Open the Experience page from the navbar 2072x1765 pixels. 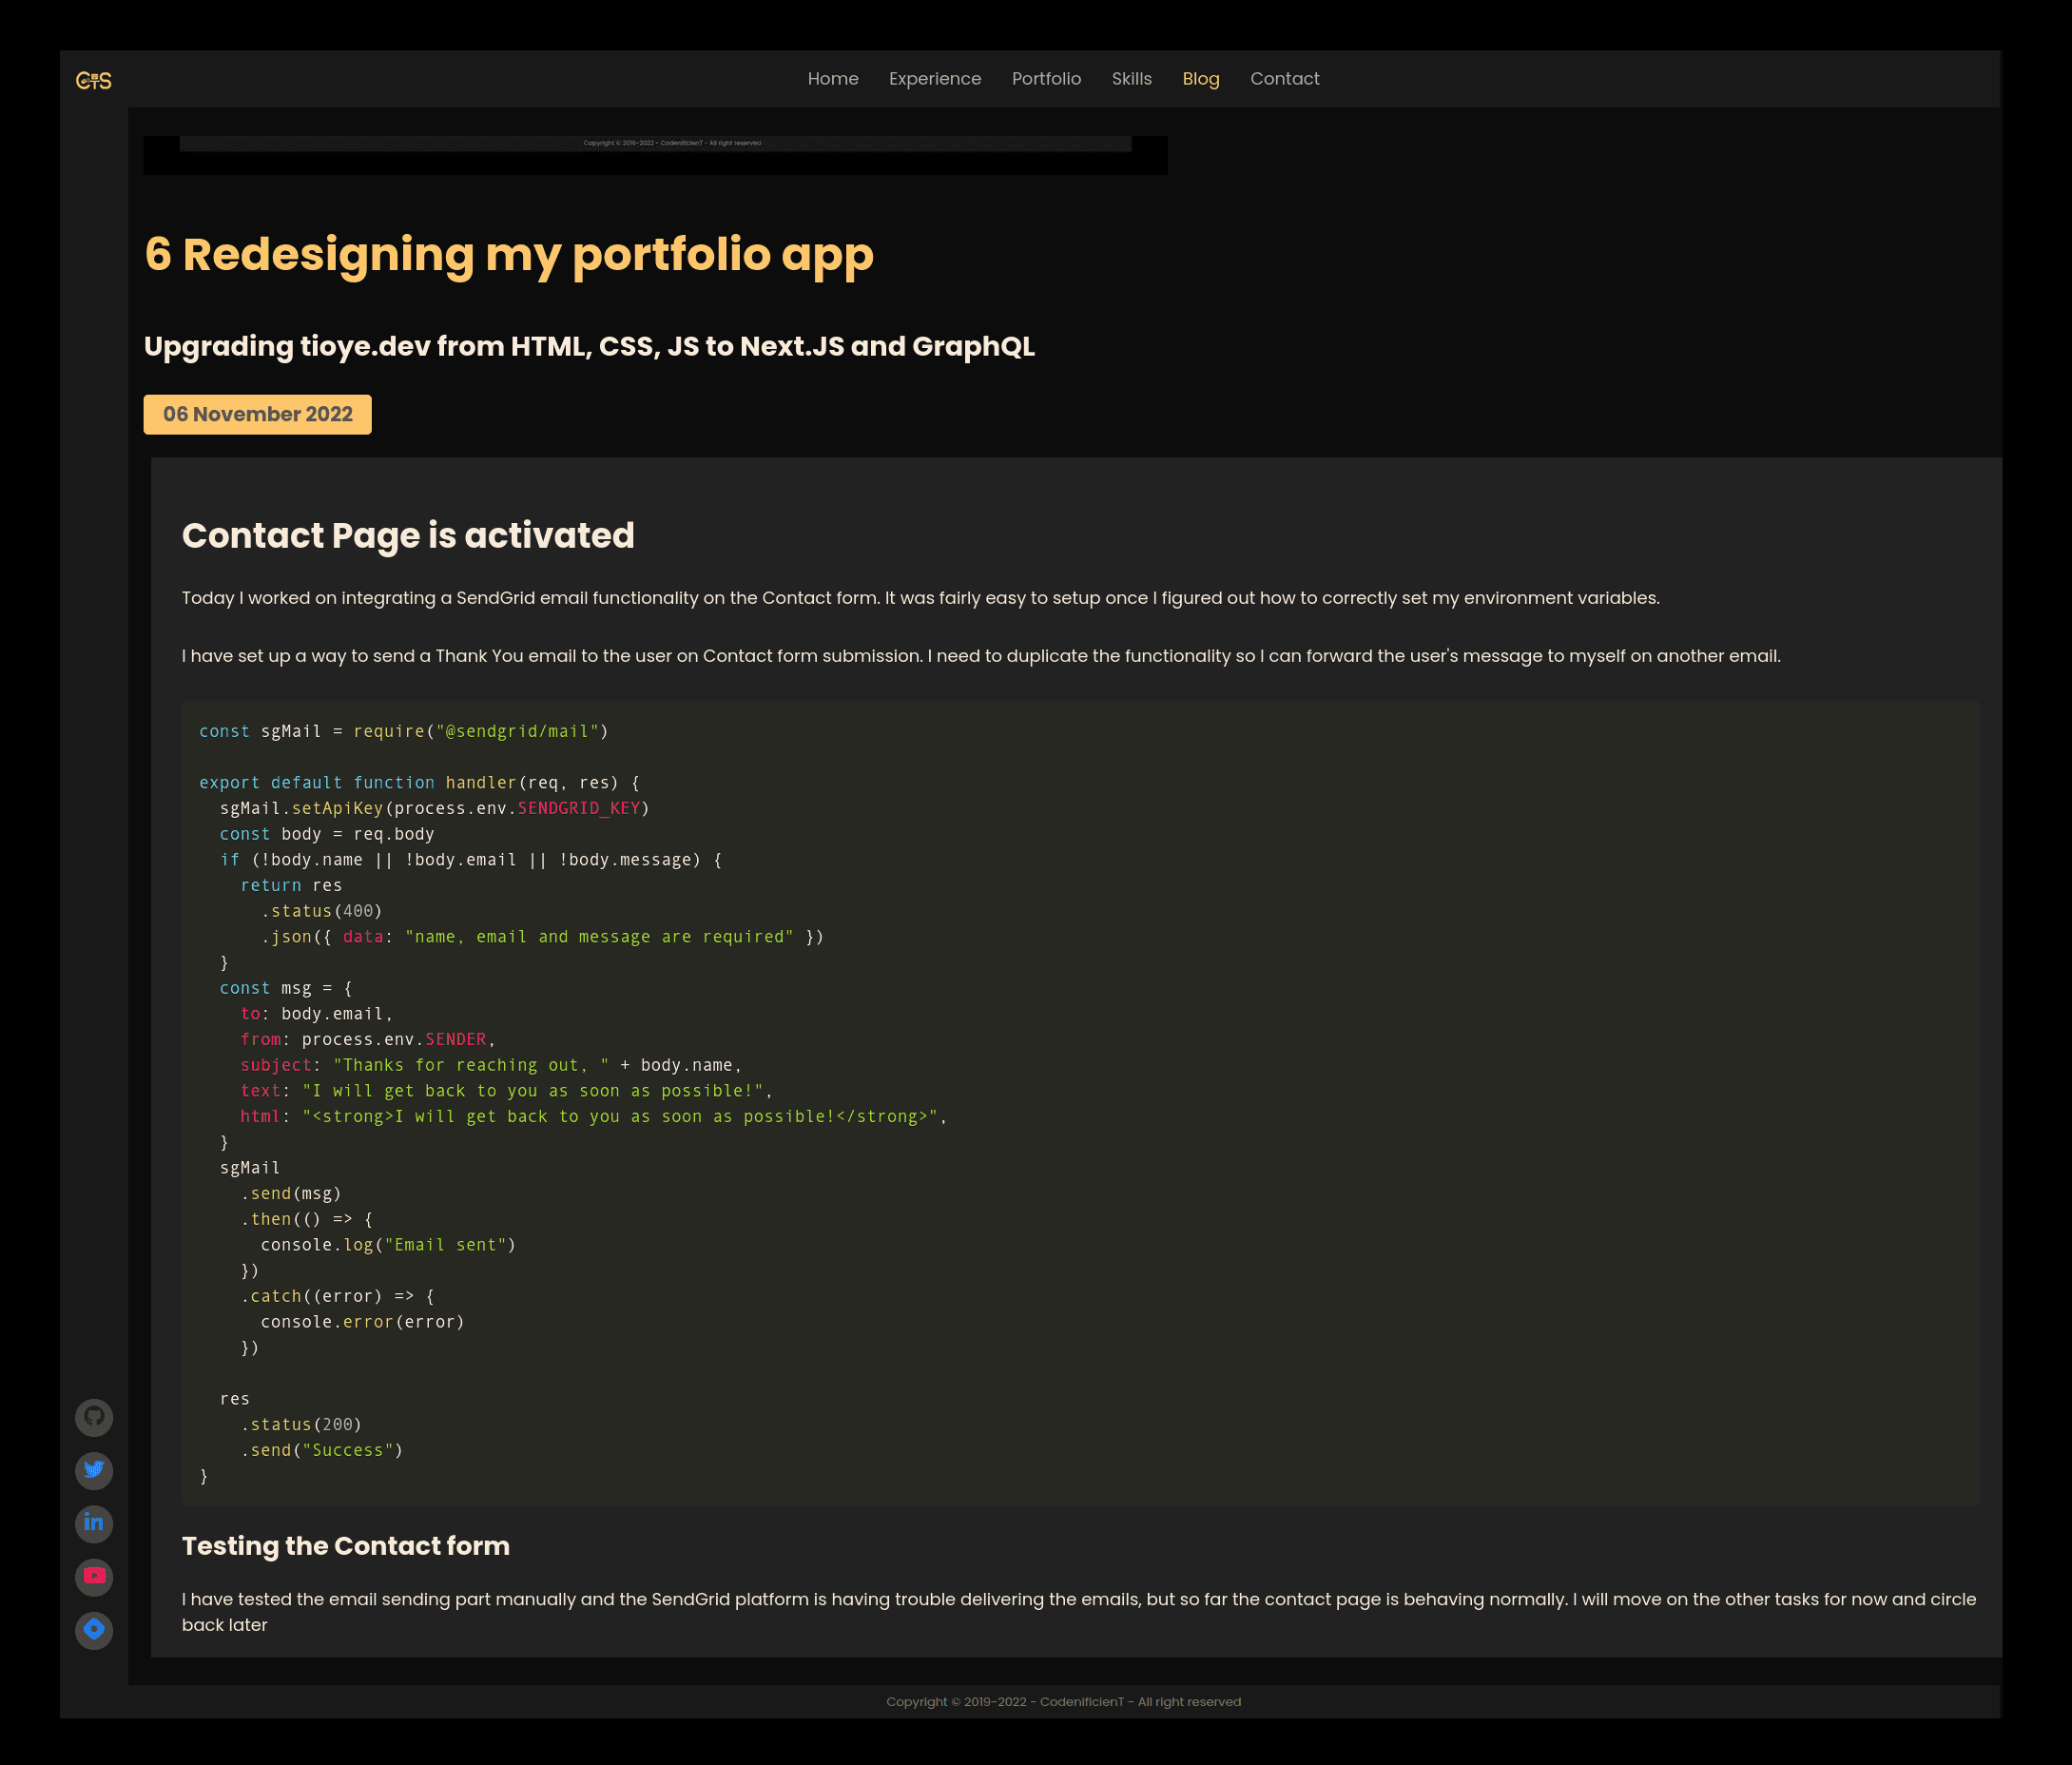pos(934,78)
